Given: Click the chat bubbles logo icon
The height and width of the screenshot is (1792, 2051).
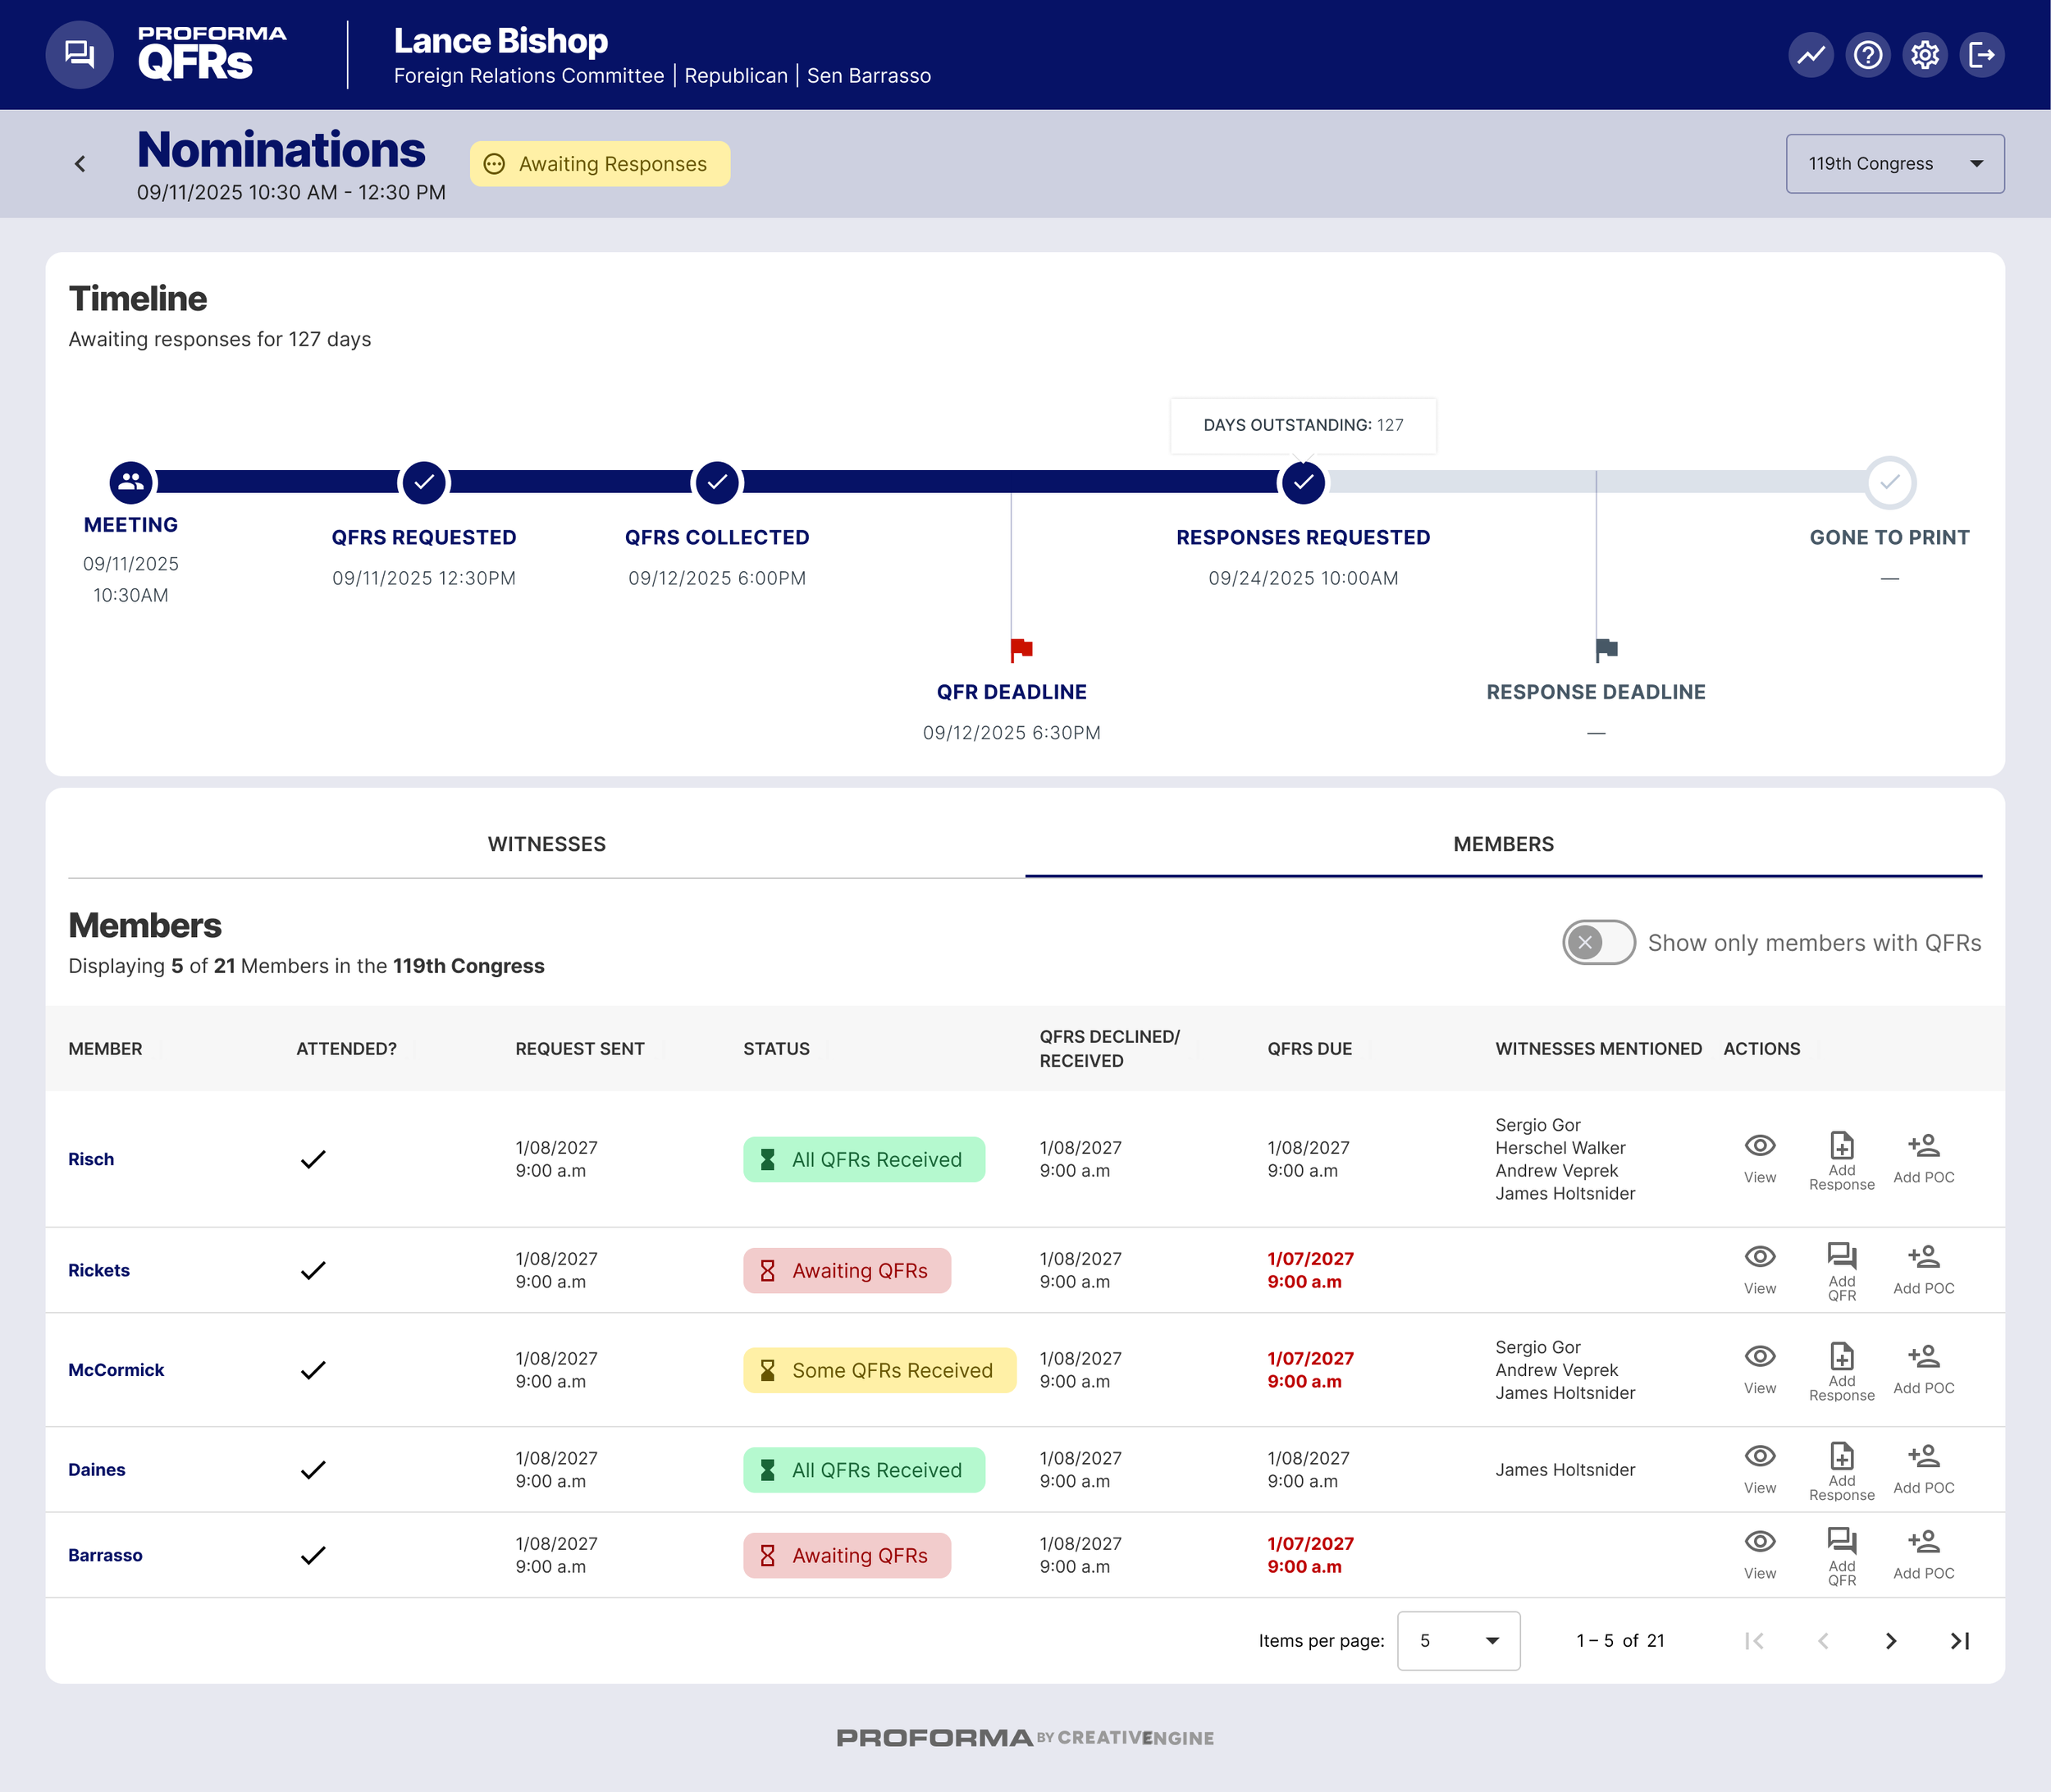Looking at the screenshot, I should [x=79, y=55].
